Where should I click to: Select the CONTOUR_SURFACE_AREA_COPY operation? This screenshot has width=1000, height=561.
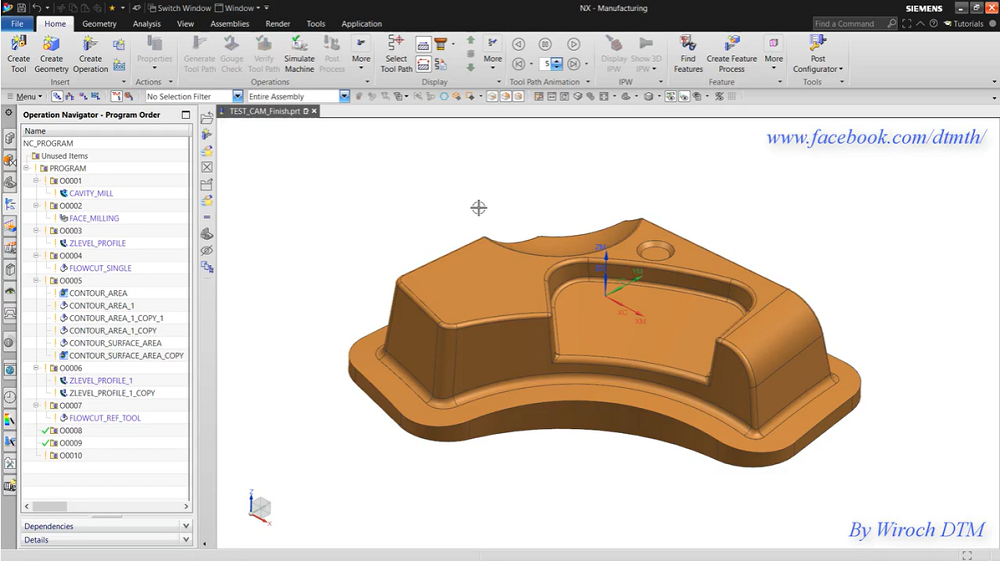[126, 356]
